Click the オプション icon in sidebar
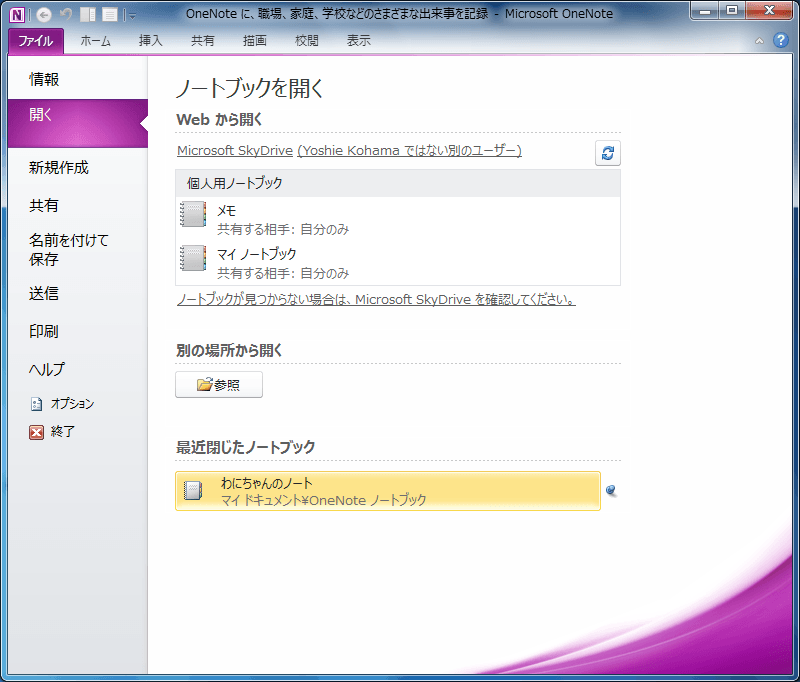 [x=36, y=404]
